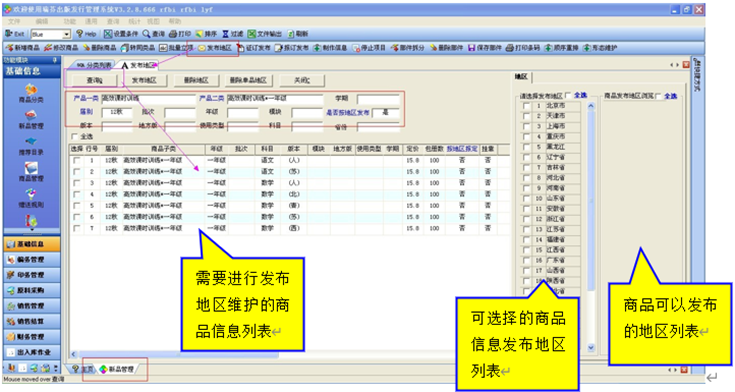Click 新增商品 in the toolbar

click(x=23, y=48)
